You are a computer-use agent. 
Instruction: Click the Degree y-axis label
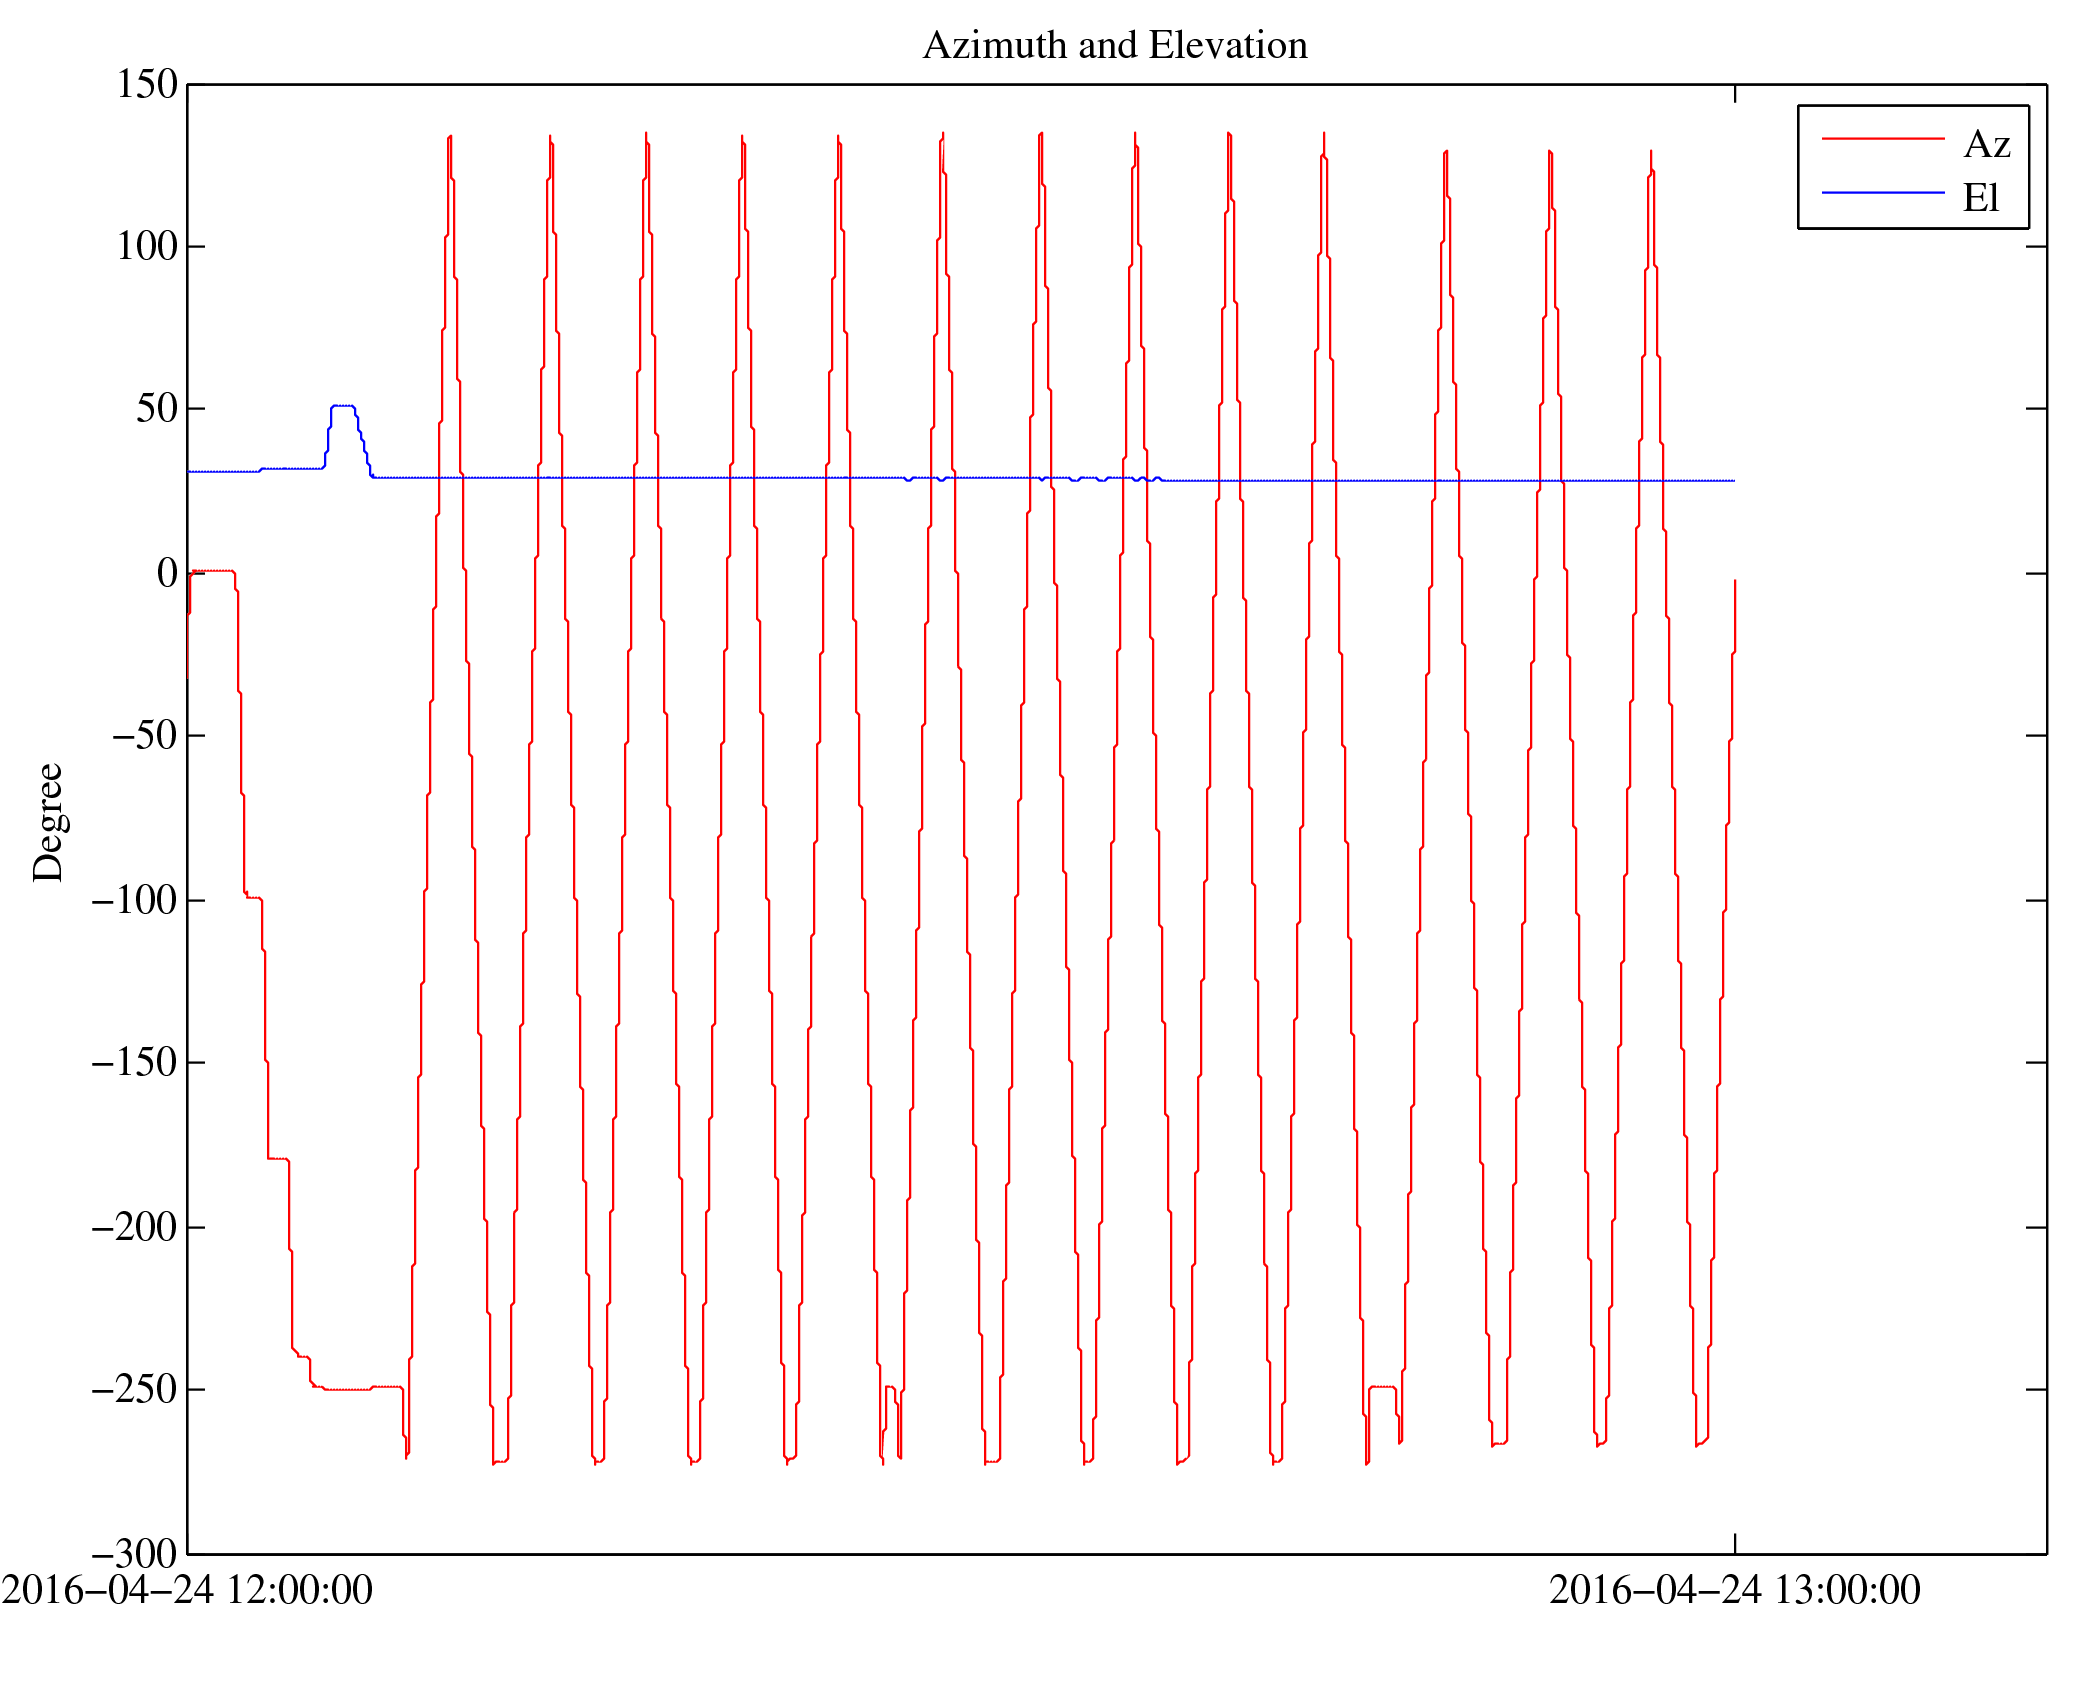pyautogui.click(x=48, y=822)
